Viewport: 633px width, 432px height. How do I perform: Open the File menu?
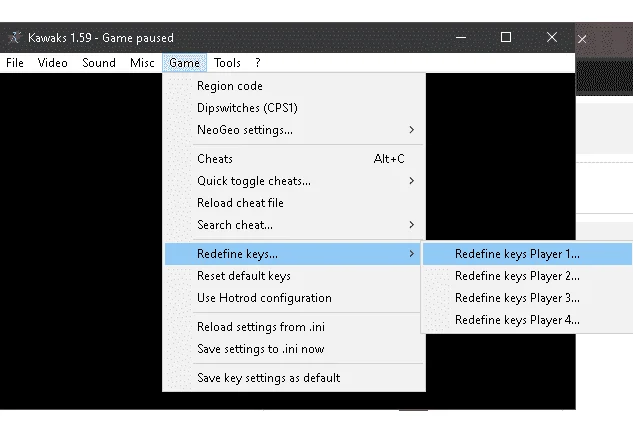point(15,63)
